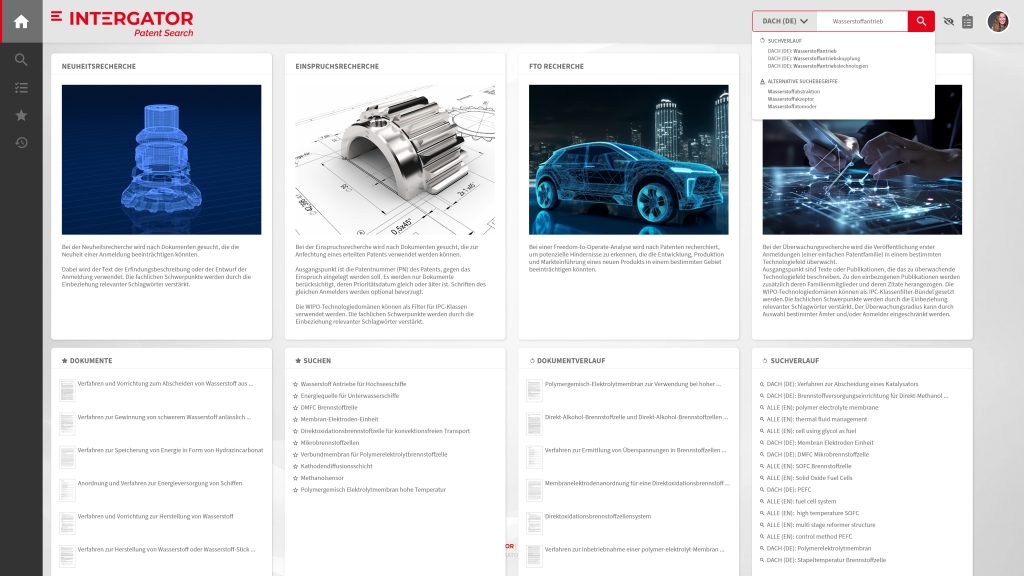
Task: Open favorites star in the sidebar
Action: pos(21,115)
